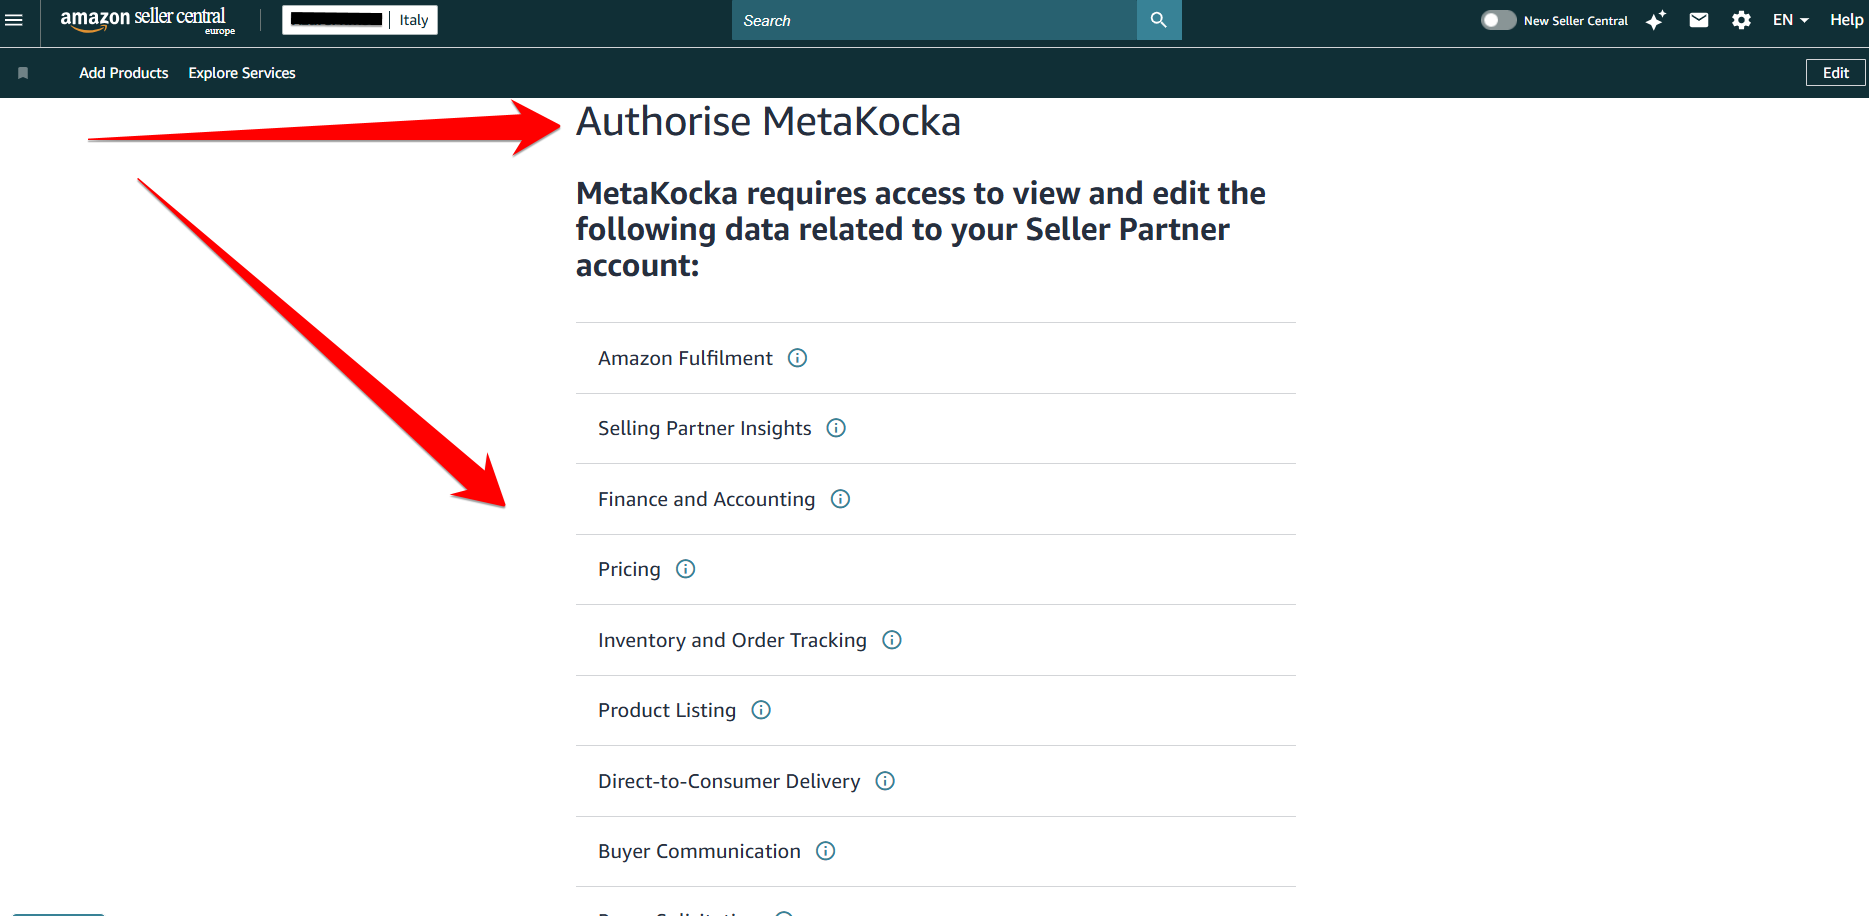Open the Explore Services menu item
This screenshot has height=916, width=1869.
coord(242,73)
